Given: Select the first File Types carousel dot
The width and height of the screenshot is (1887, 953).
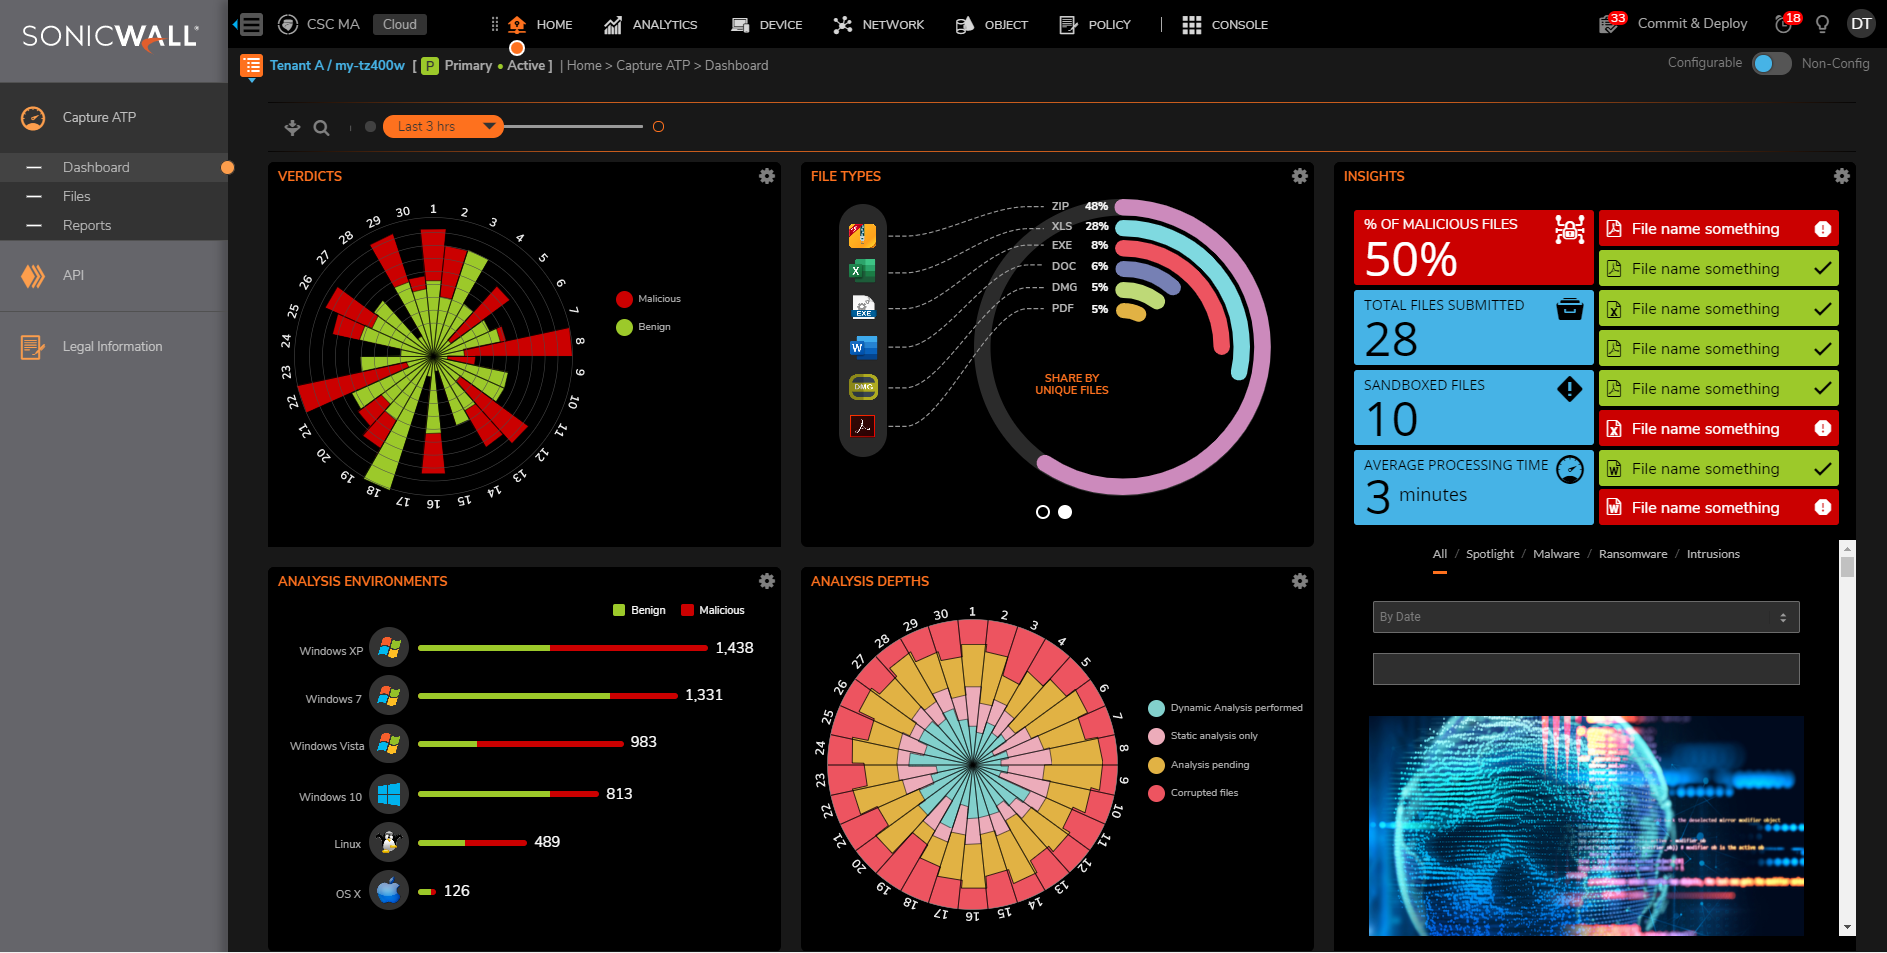Looking at the screenshot, I should click(x=1043, y=512).
